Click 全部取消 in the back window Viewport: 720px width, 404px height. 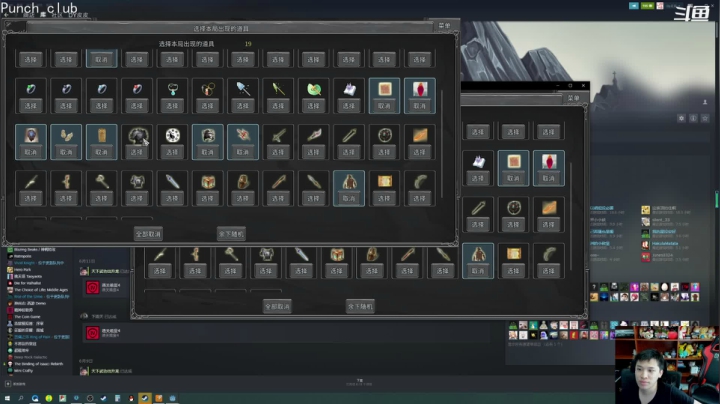click(x=277, y=306)
